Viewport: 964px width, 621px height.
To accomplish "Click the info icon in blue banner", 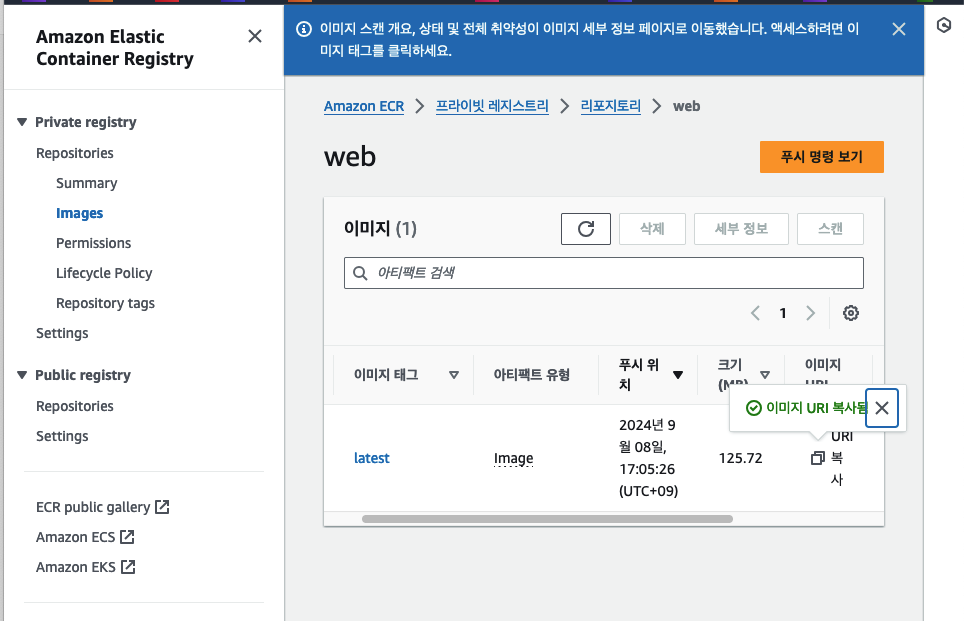I will 304,29.
